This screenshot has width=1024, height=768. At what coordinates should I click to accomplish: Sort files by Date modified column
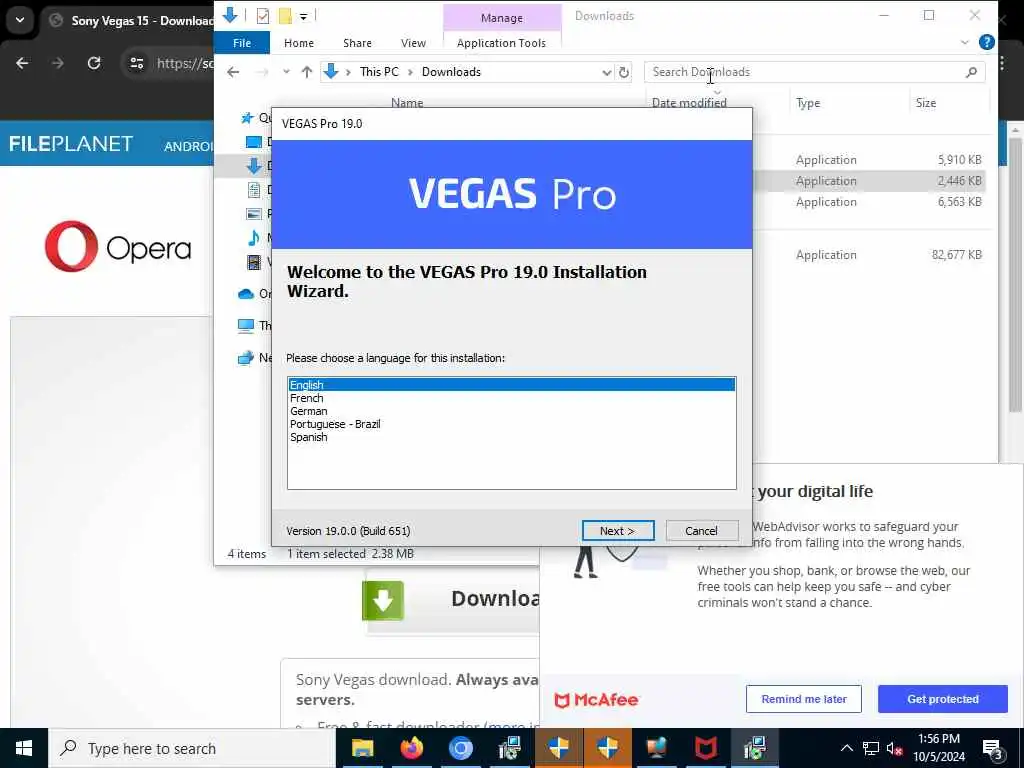[689, 103]
